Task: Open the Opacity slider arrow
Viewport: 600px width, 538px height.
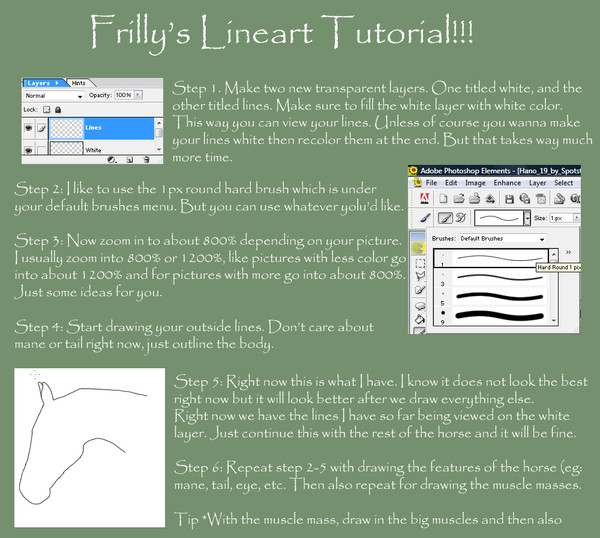Action: click(x=139, y=95)
